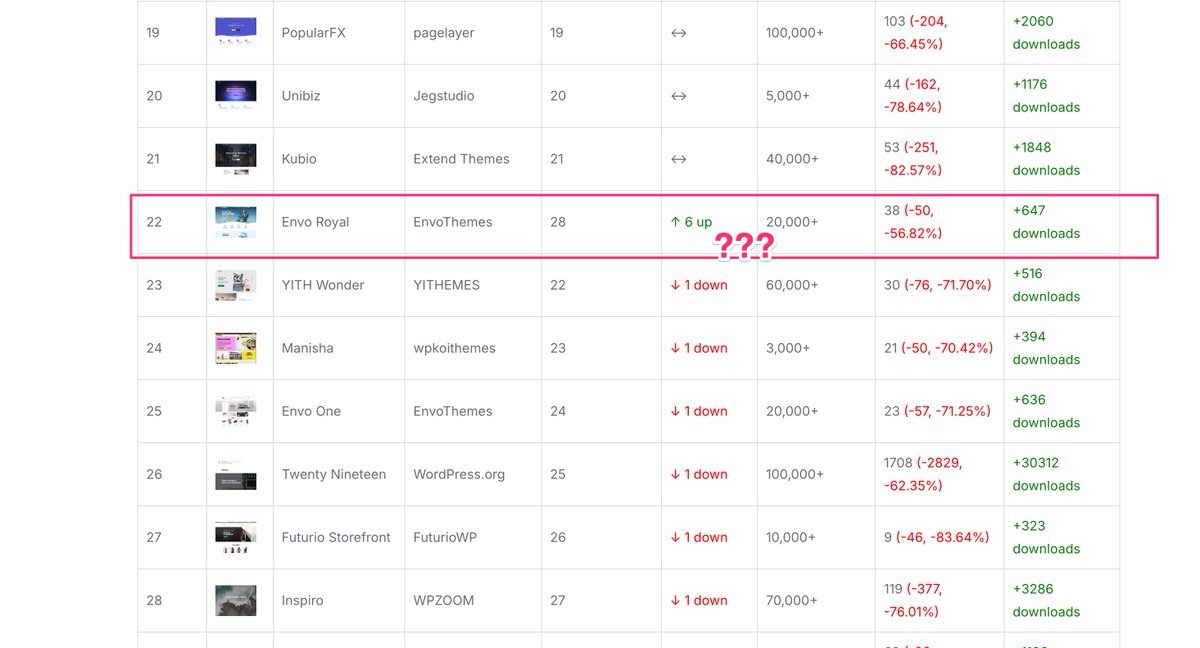Click the unchanged rank arrow for PopularFX

click(678, 33)
